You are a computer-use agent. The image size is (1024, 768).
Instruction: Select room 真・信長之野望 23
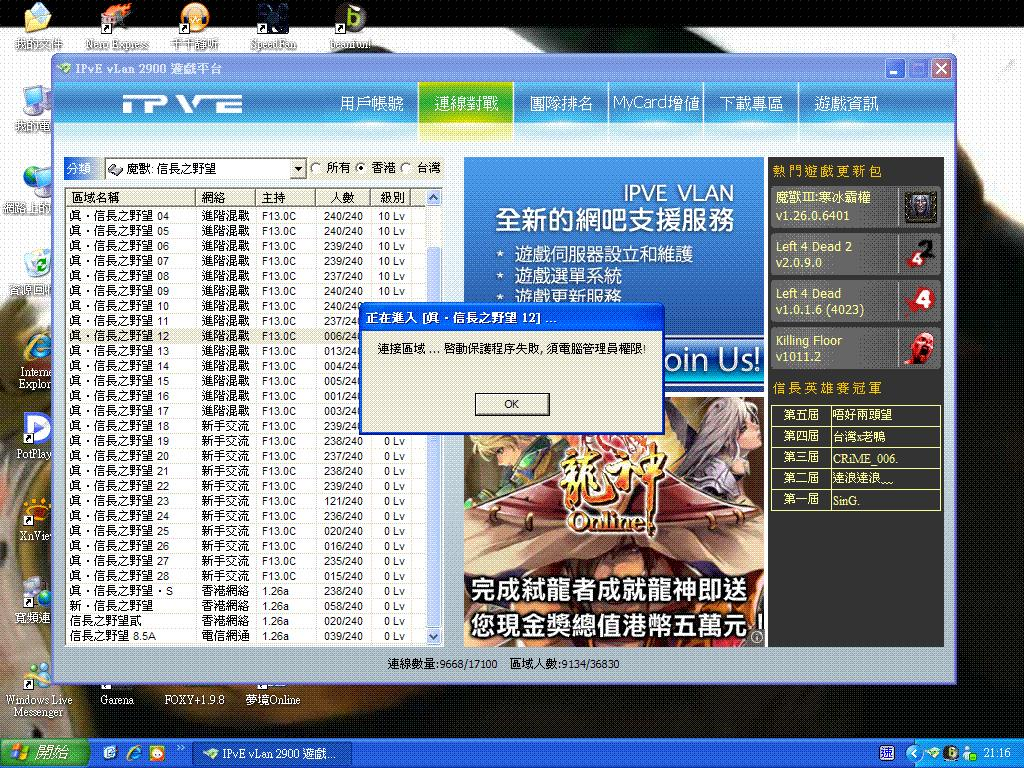pyautogui.click(x=246, y=501)
